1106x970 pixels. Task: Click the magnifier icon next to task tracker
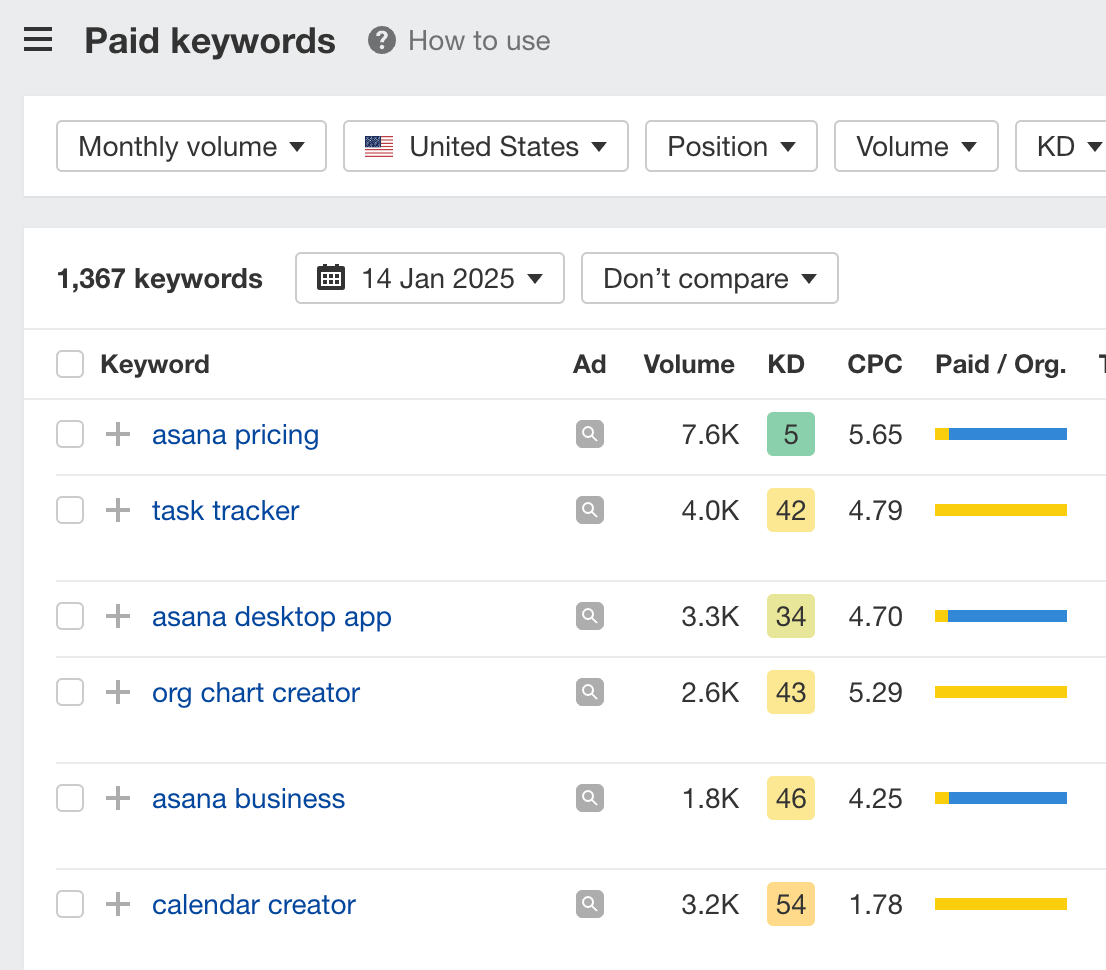[589, 510]
